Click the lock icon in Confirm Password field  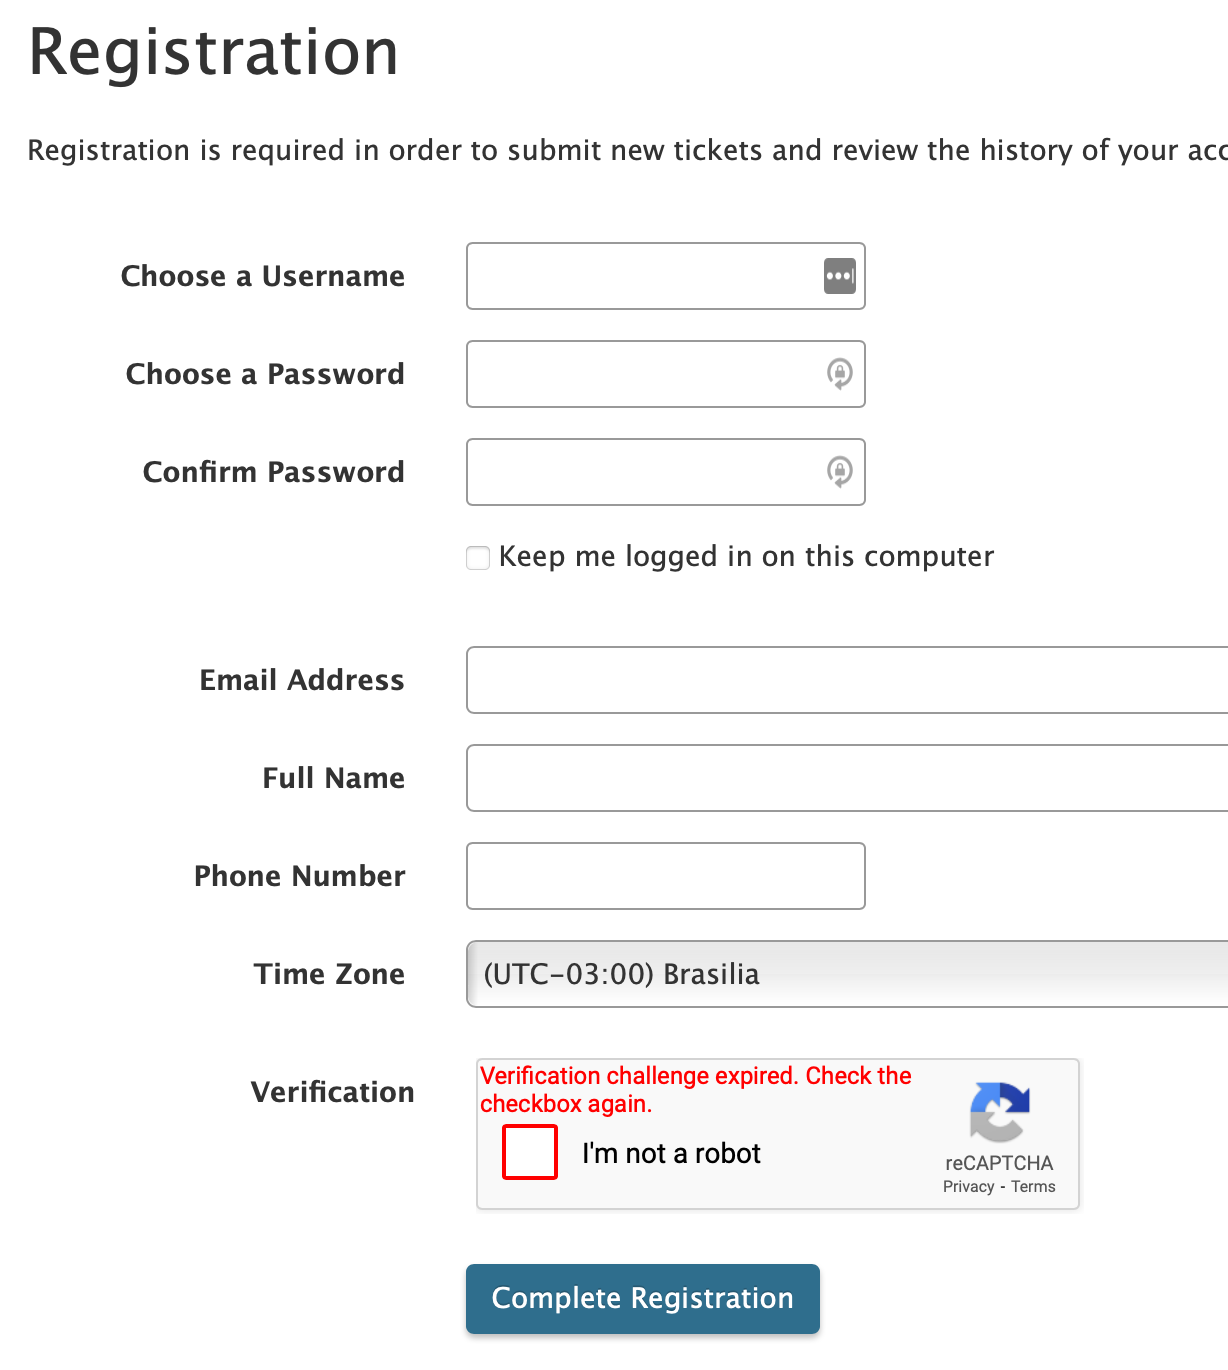(840, 471)
